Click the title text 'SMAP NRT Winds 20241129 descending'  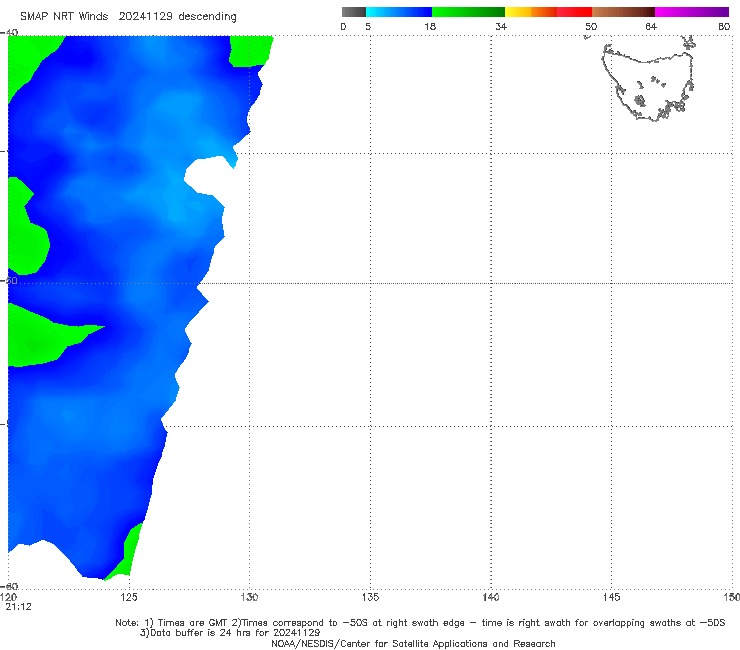pyautogui.click(x=128, y=17)
